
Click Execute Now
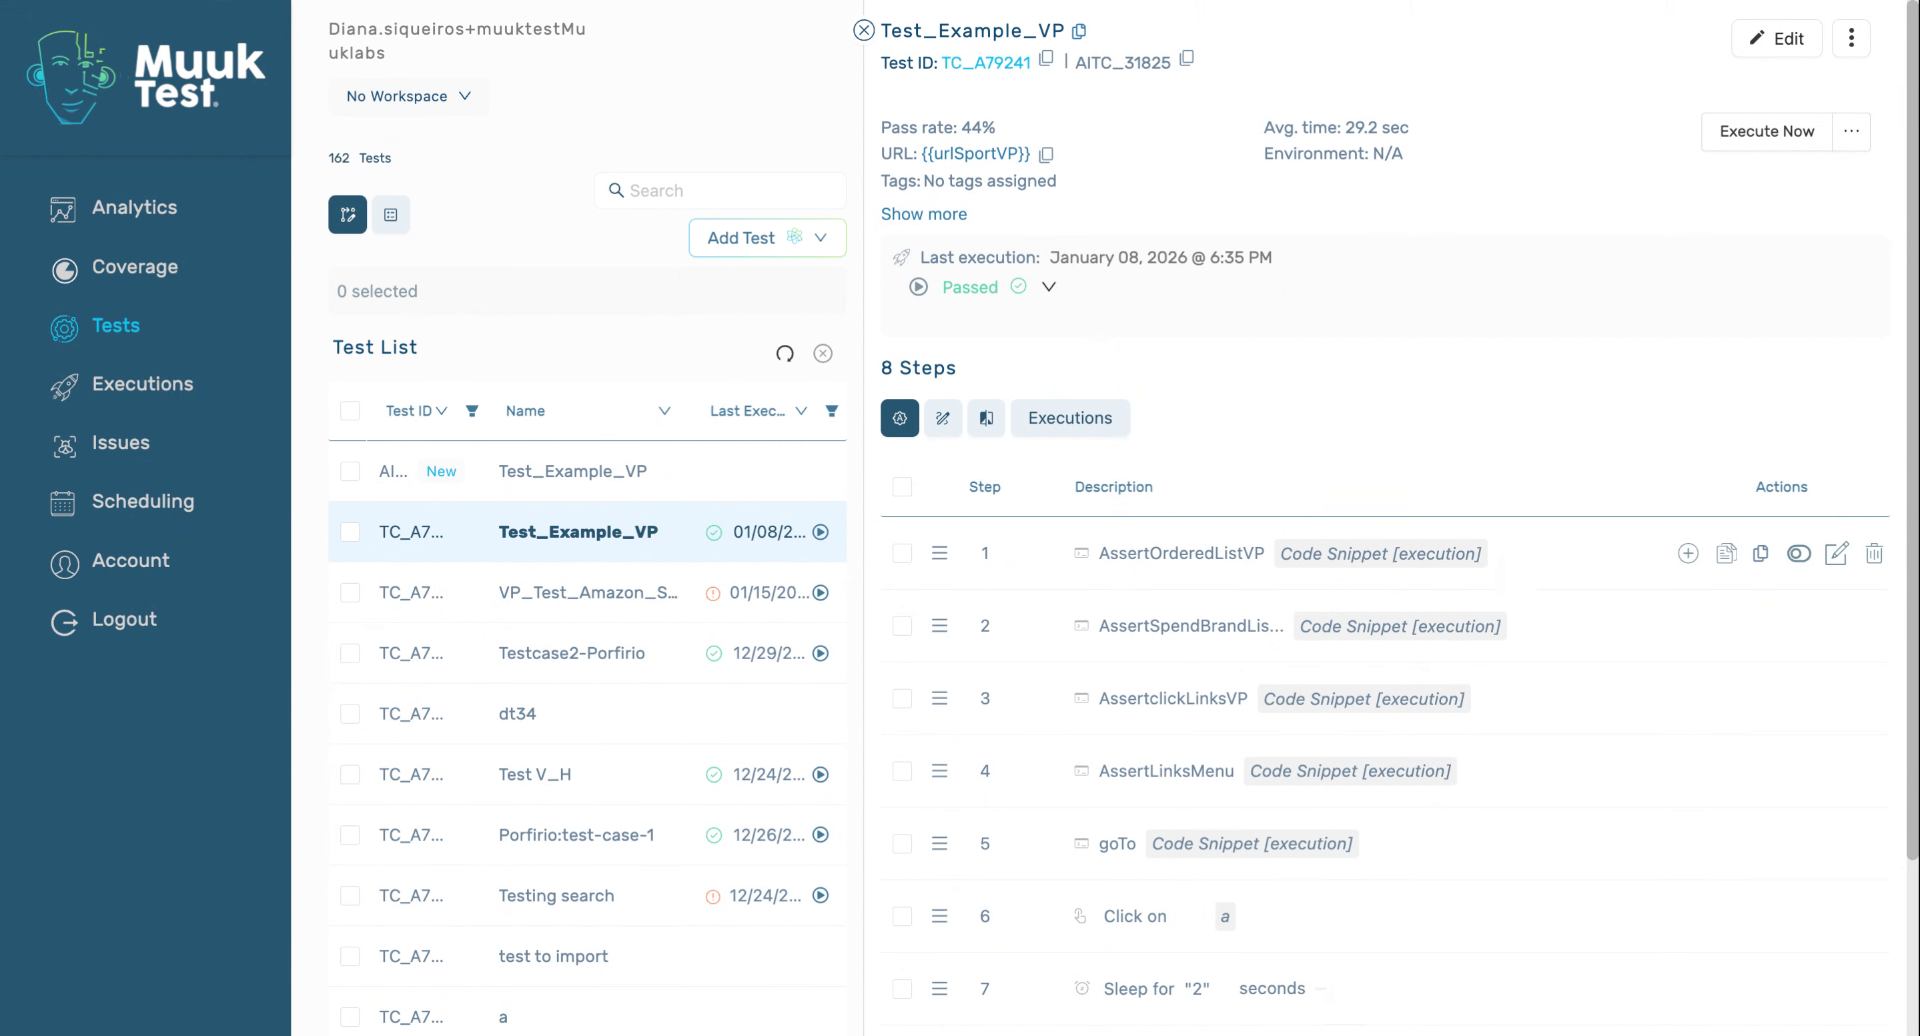coord(1766,131)
